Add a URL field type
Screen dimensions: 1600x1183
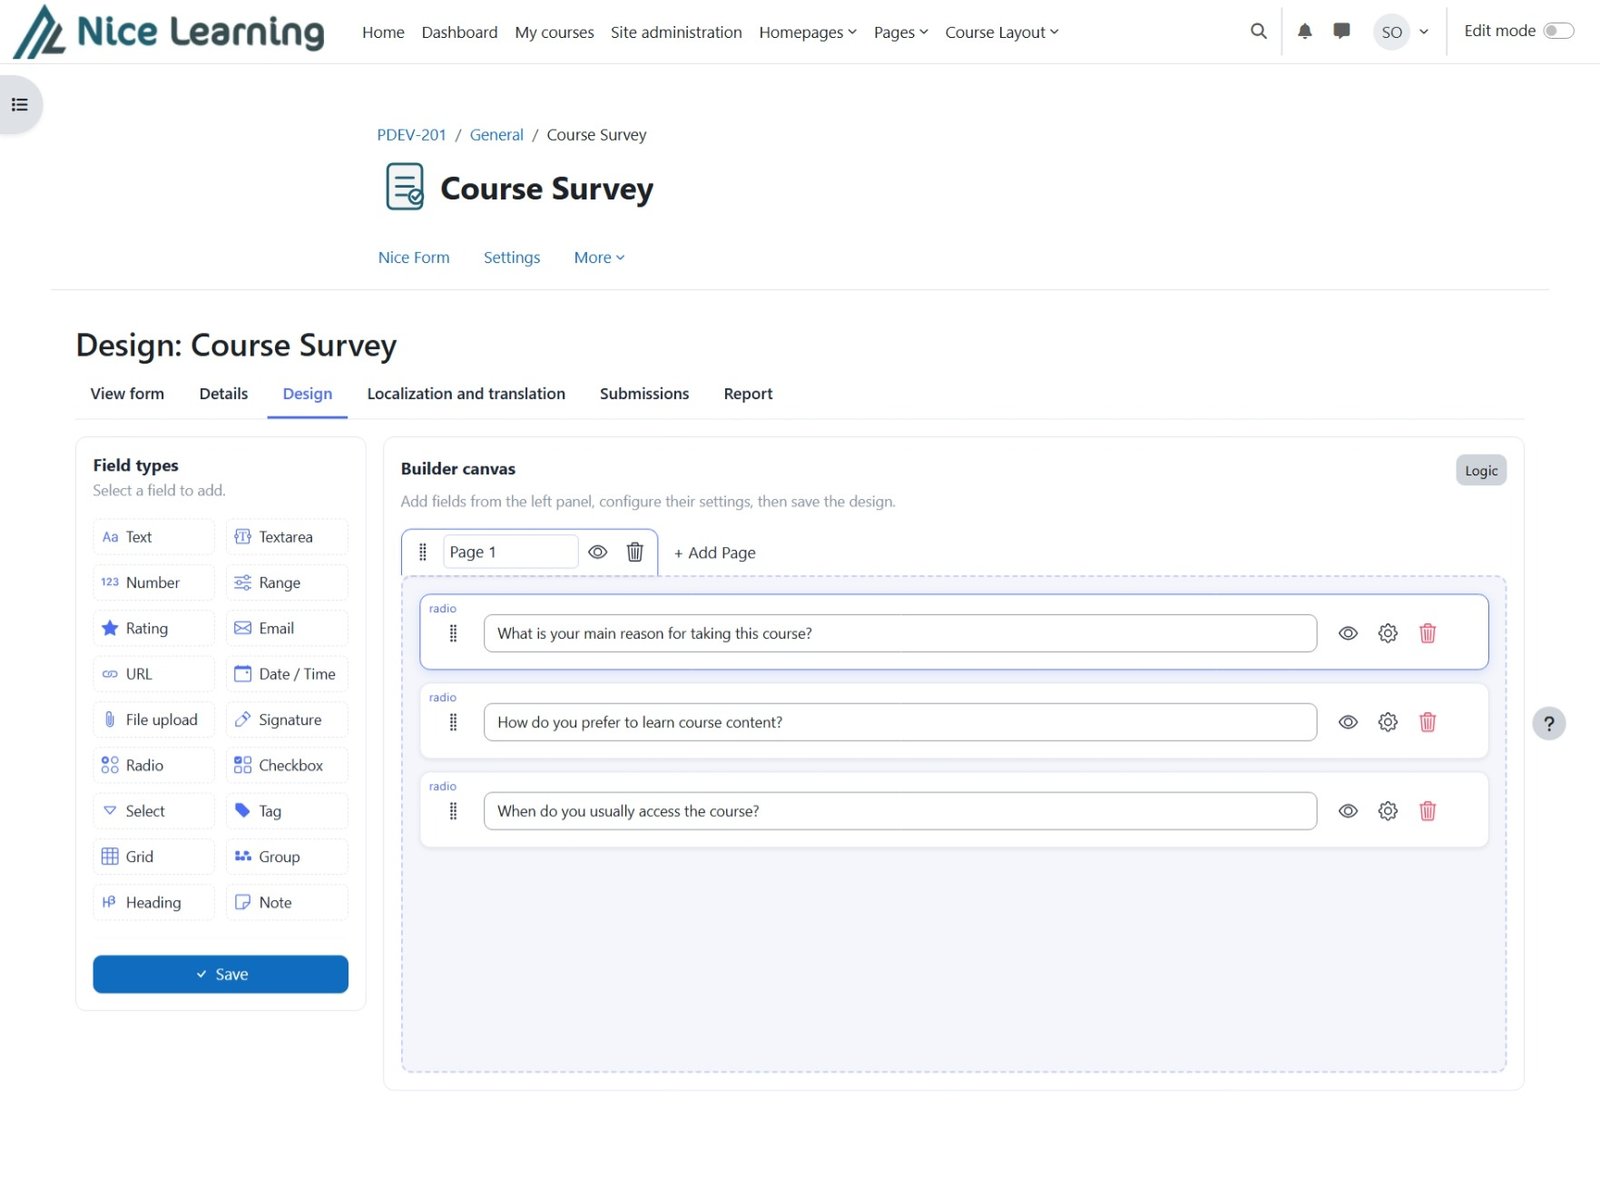tap(153, 674)
